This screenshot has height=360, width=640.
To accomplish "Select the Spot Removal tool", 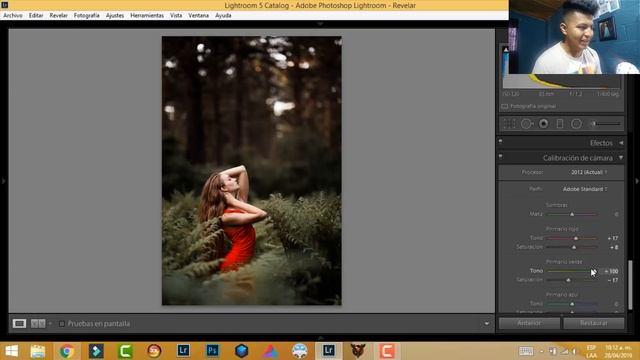I will pyautogui.click(x=527, y=124).
